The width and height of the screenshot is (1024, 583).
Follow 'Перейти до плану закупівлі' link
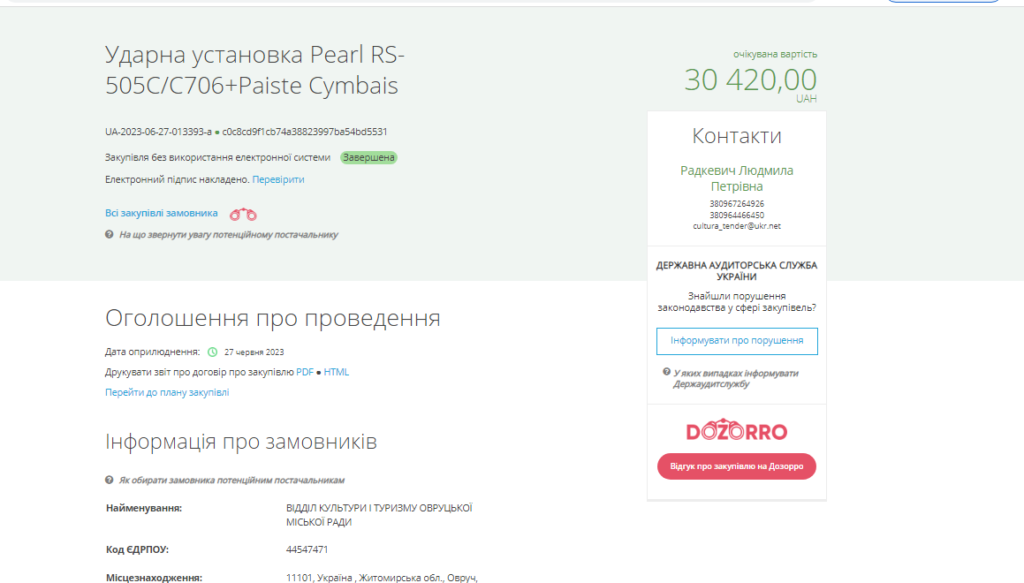[x=167, y=392]
